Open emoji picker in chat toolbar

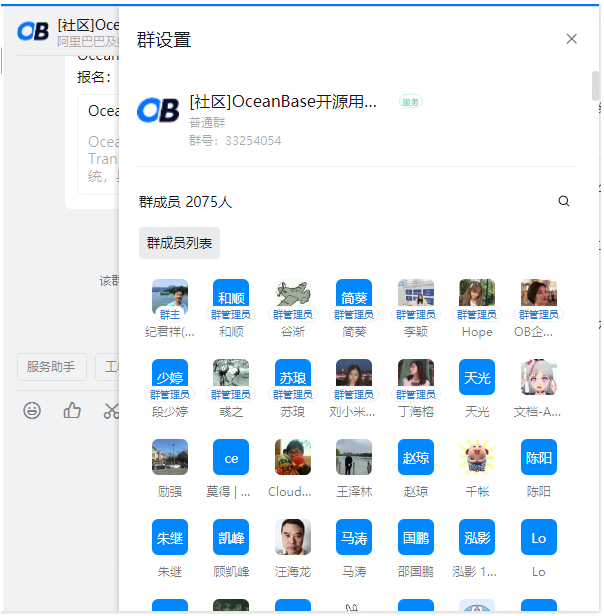(32, 411)
